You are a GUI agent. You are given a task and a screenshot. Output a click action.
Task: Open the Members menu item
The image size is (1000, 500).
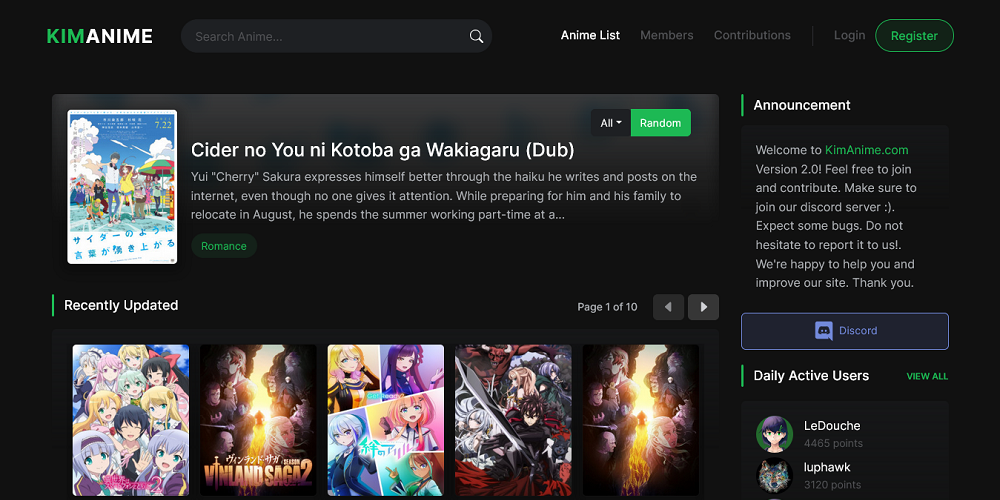pyautogui.click(x=666, y=36)
